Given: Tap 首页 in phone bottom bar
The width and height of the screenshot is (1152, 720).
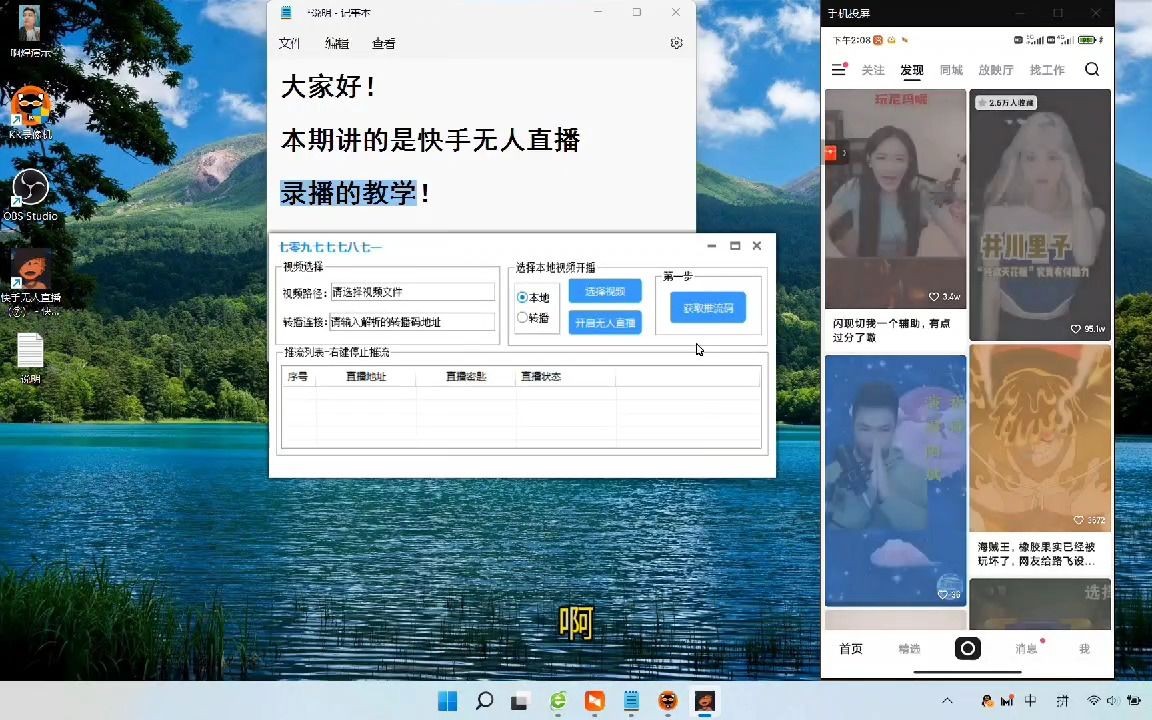Looking at the screenshot, I should click(x=851, y=649).
